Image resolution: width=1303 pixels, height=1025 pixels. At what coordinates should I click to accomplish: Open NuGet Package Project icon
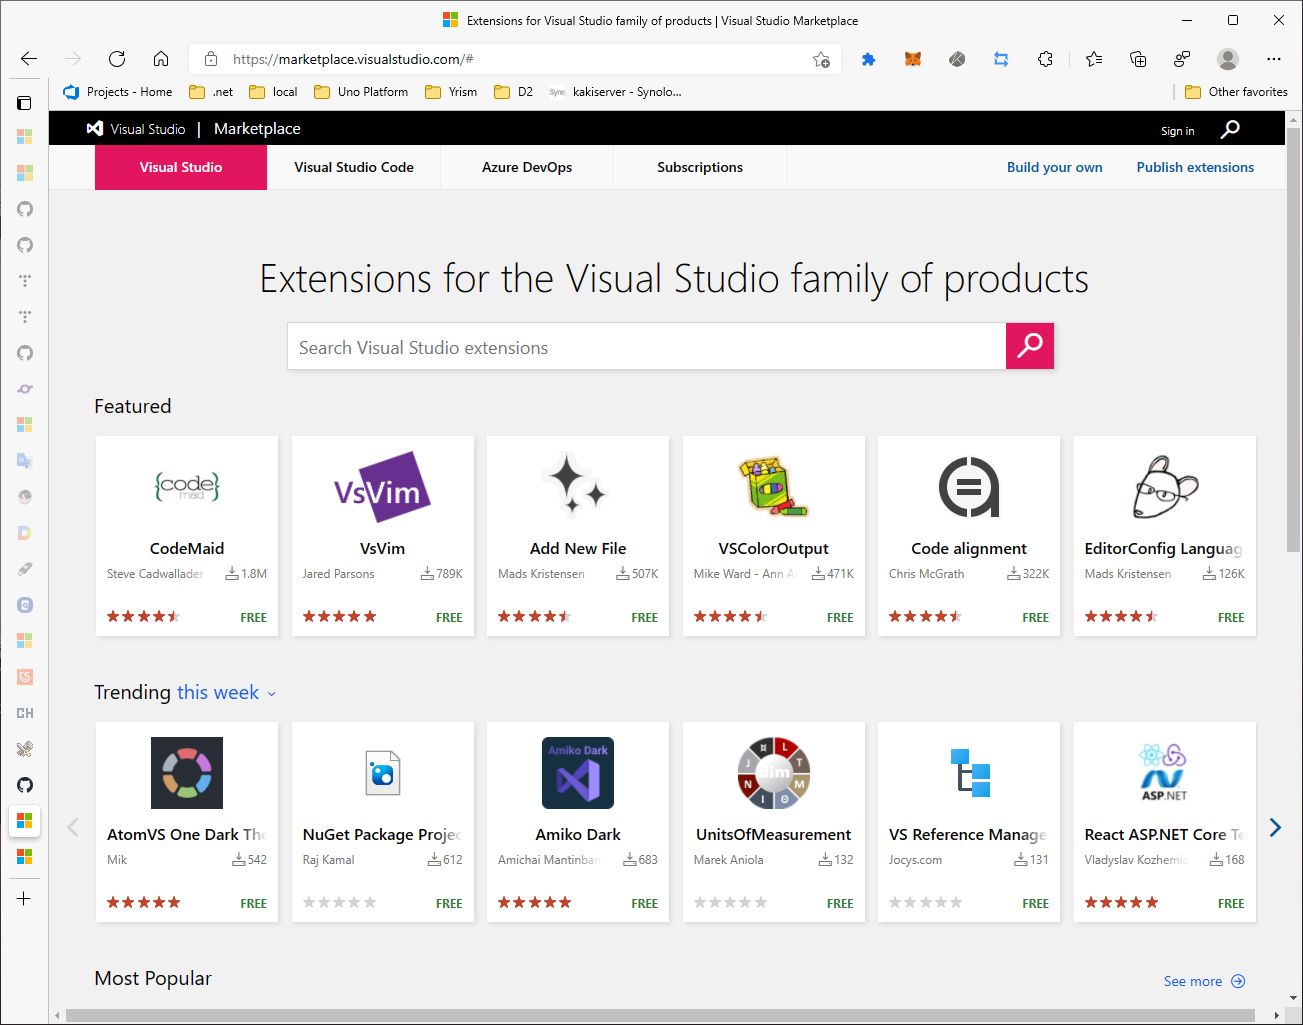click(x=382, y=773)
